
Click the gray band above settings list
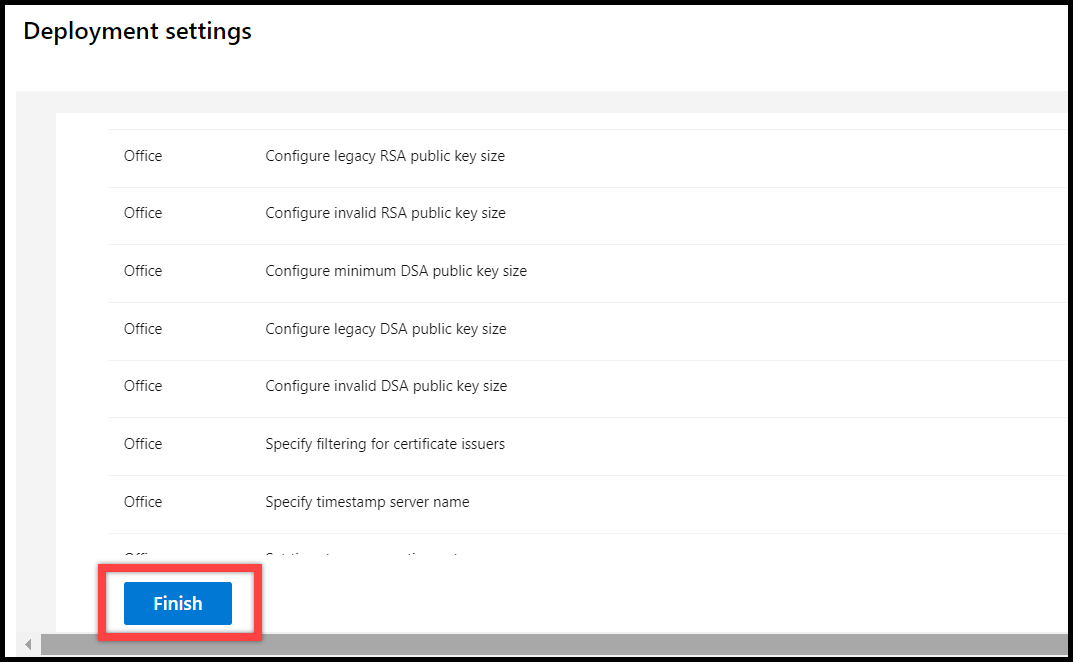(x=541, y=101)
